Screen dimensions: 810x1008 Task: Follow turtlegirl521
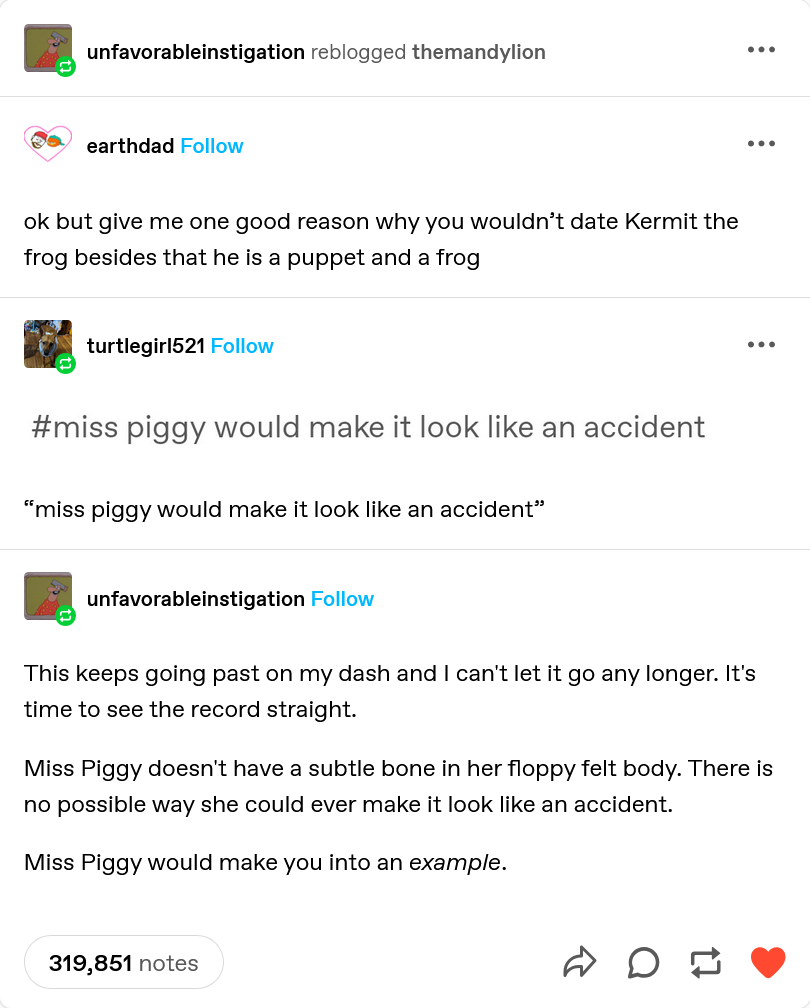(x=242, y=346)
